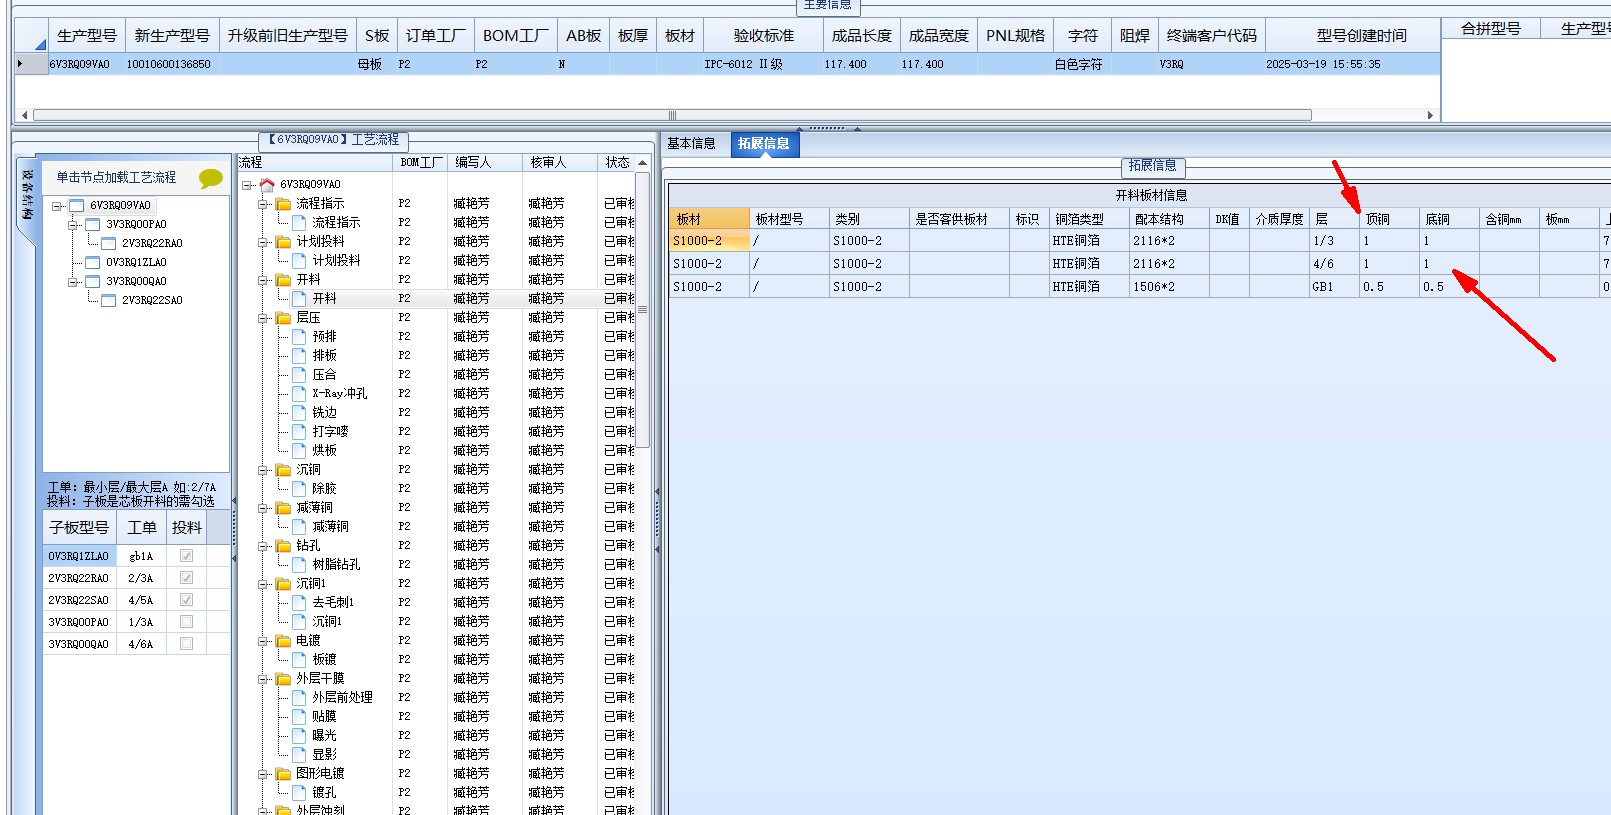
Task: Open the 拓展信息 tab
Action: point(764,144)
